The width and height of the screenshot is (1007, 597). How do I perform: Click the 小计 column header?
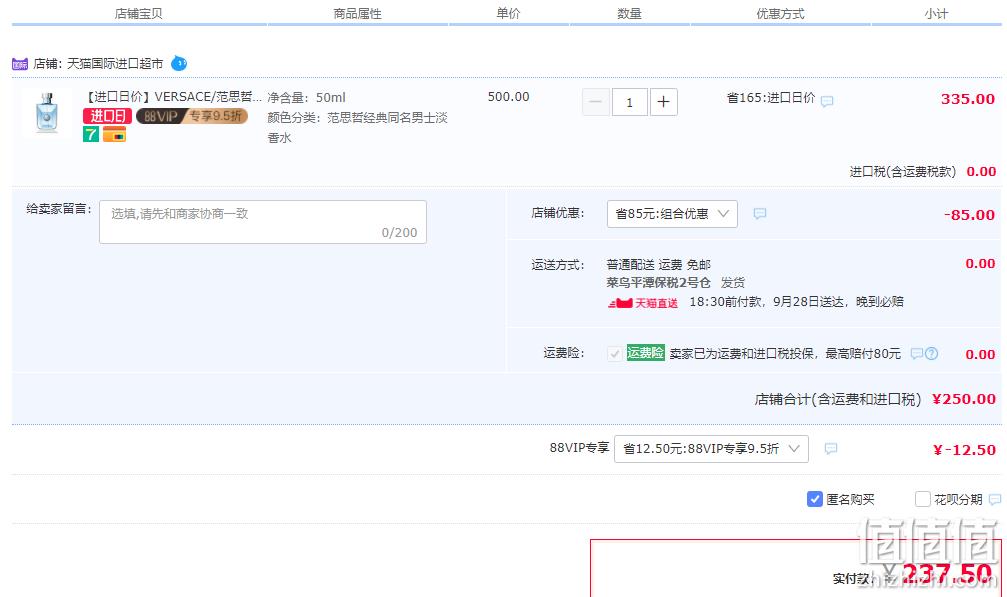pos(936,13)
